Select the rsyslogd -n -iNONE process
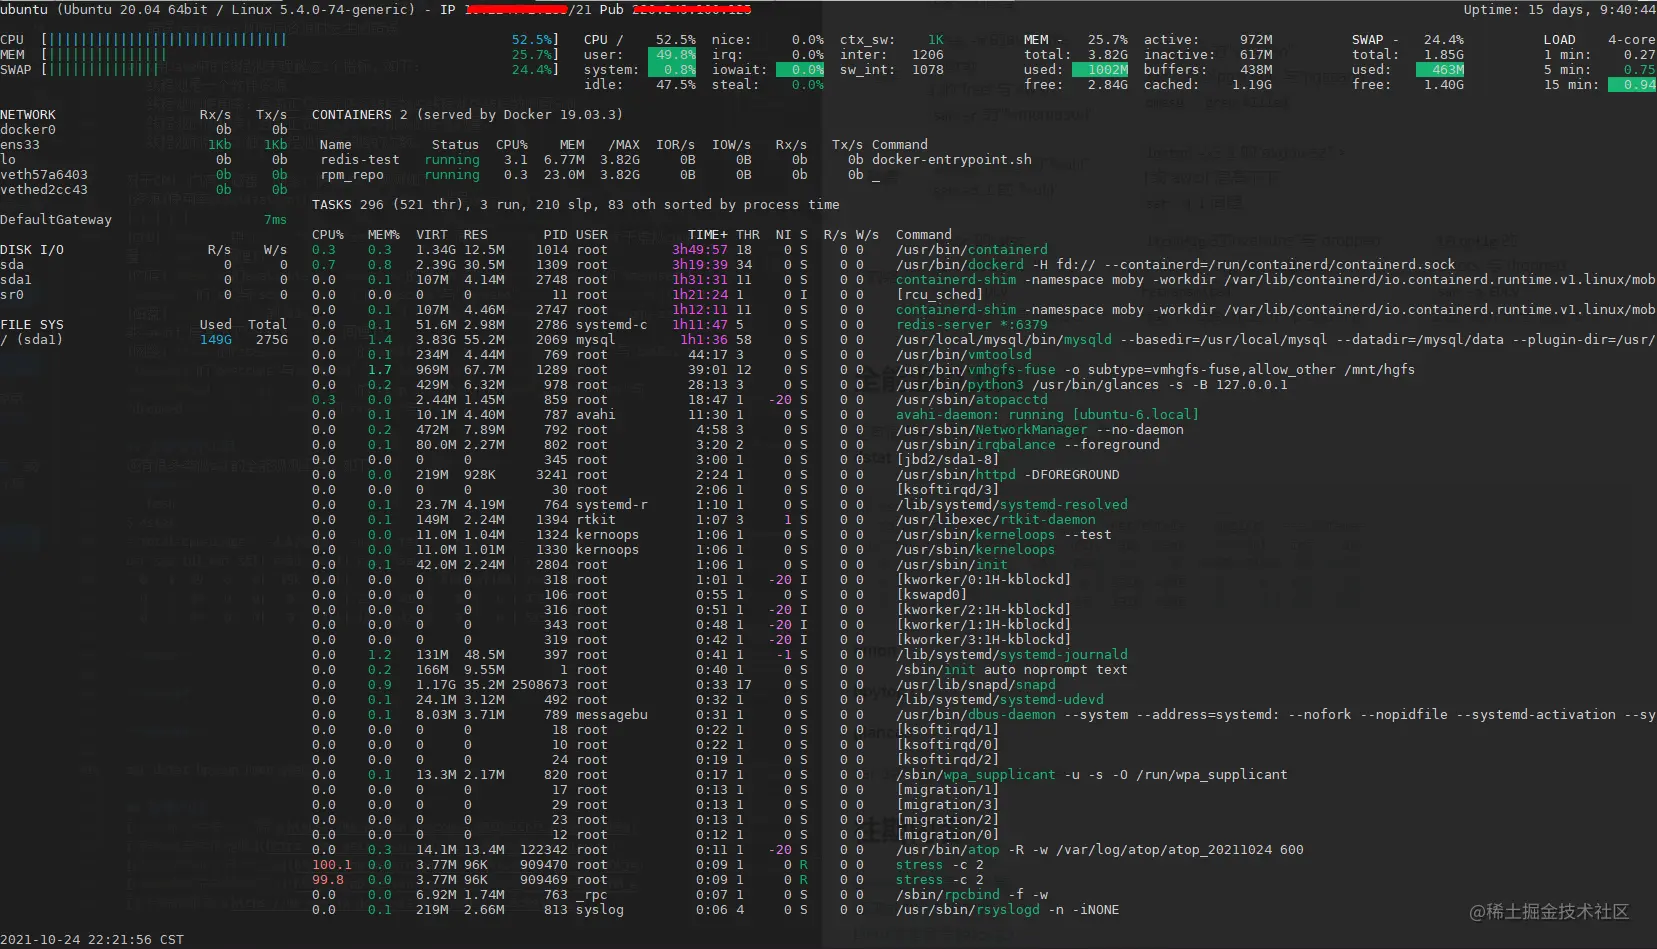The width and height of the screenshot is (1657, 949). pyautogui.click(x=1007, y=910)
